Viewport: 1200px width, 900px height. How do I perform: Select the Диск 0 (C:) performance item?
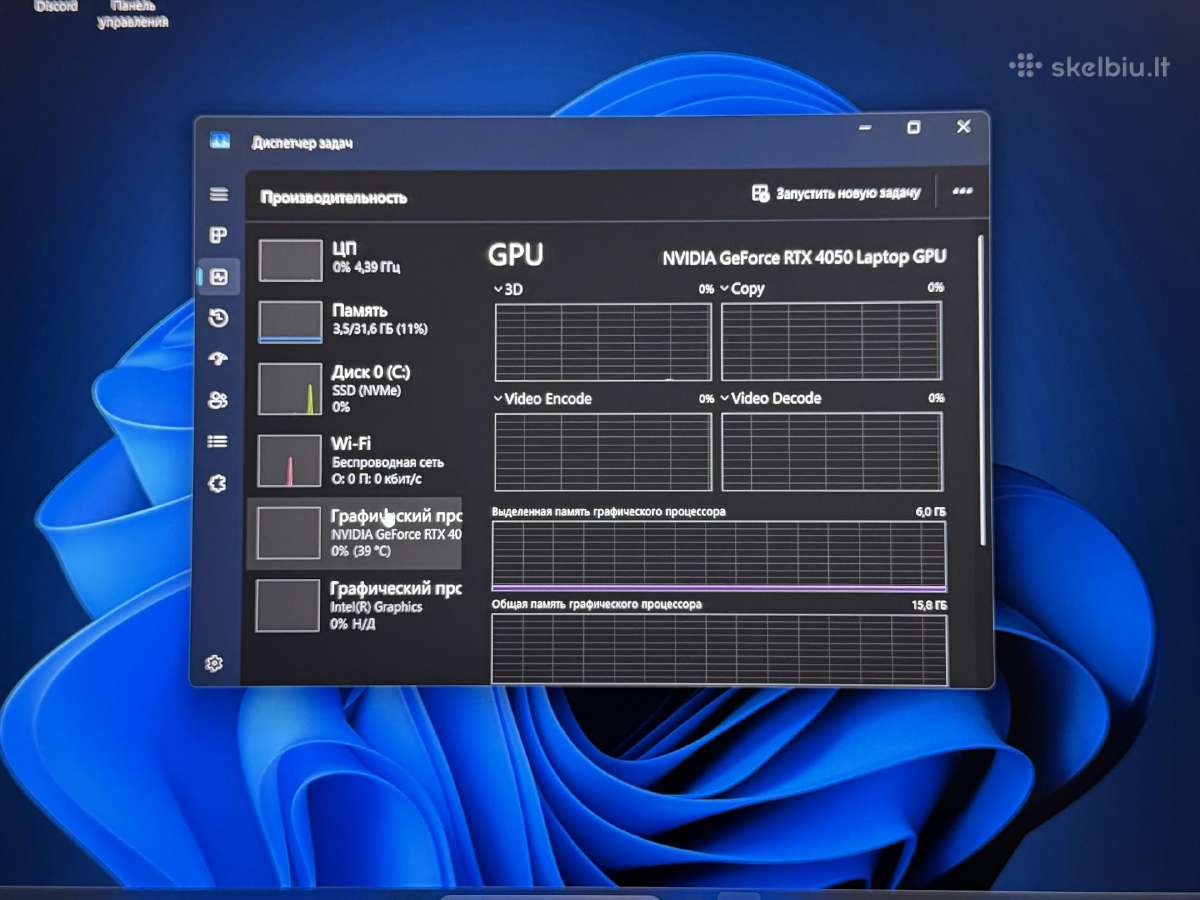[x=355, y=388]
